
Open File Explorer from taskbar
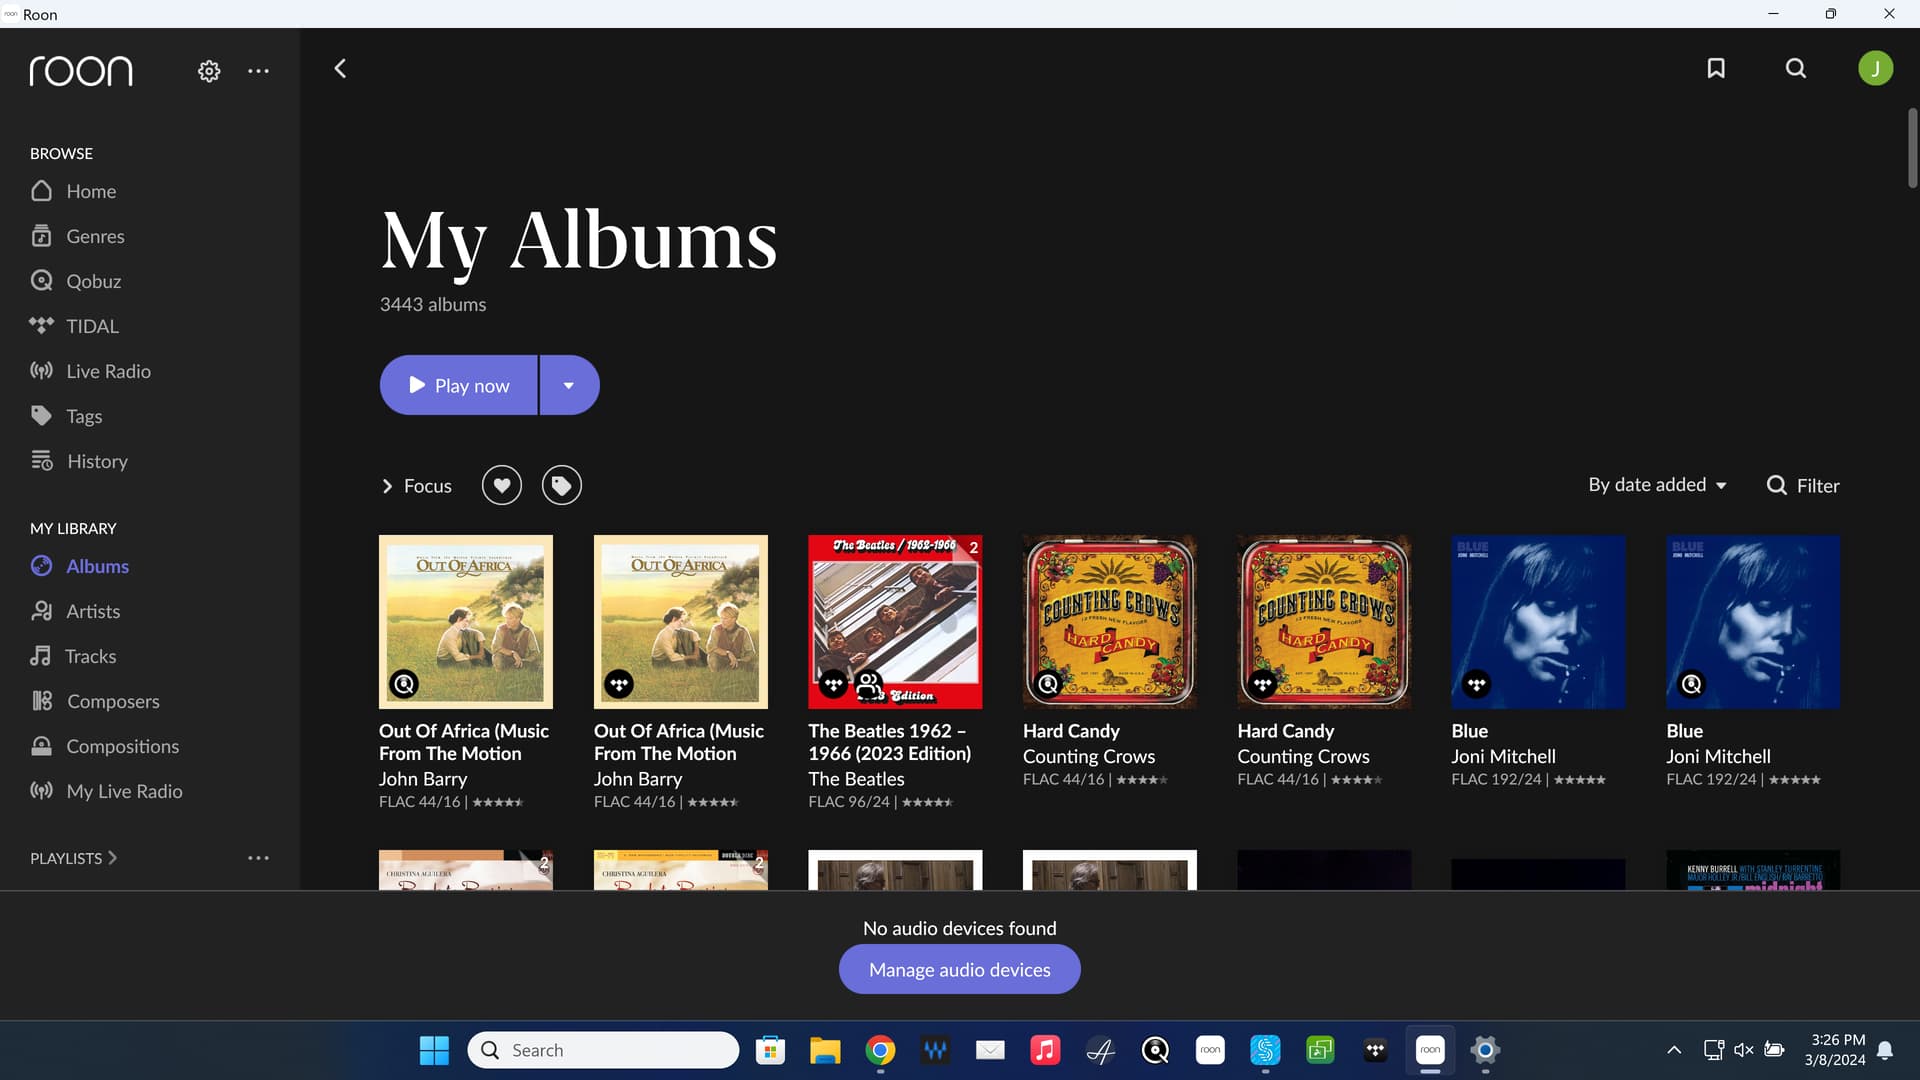tap(825, 1050)
